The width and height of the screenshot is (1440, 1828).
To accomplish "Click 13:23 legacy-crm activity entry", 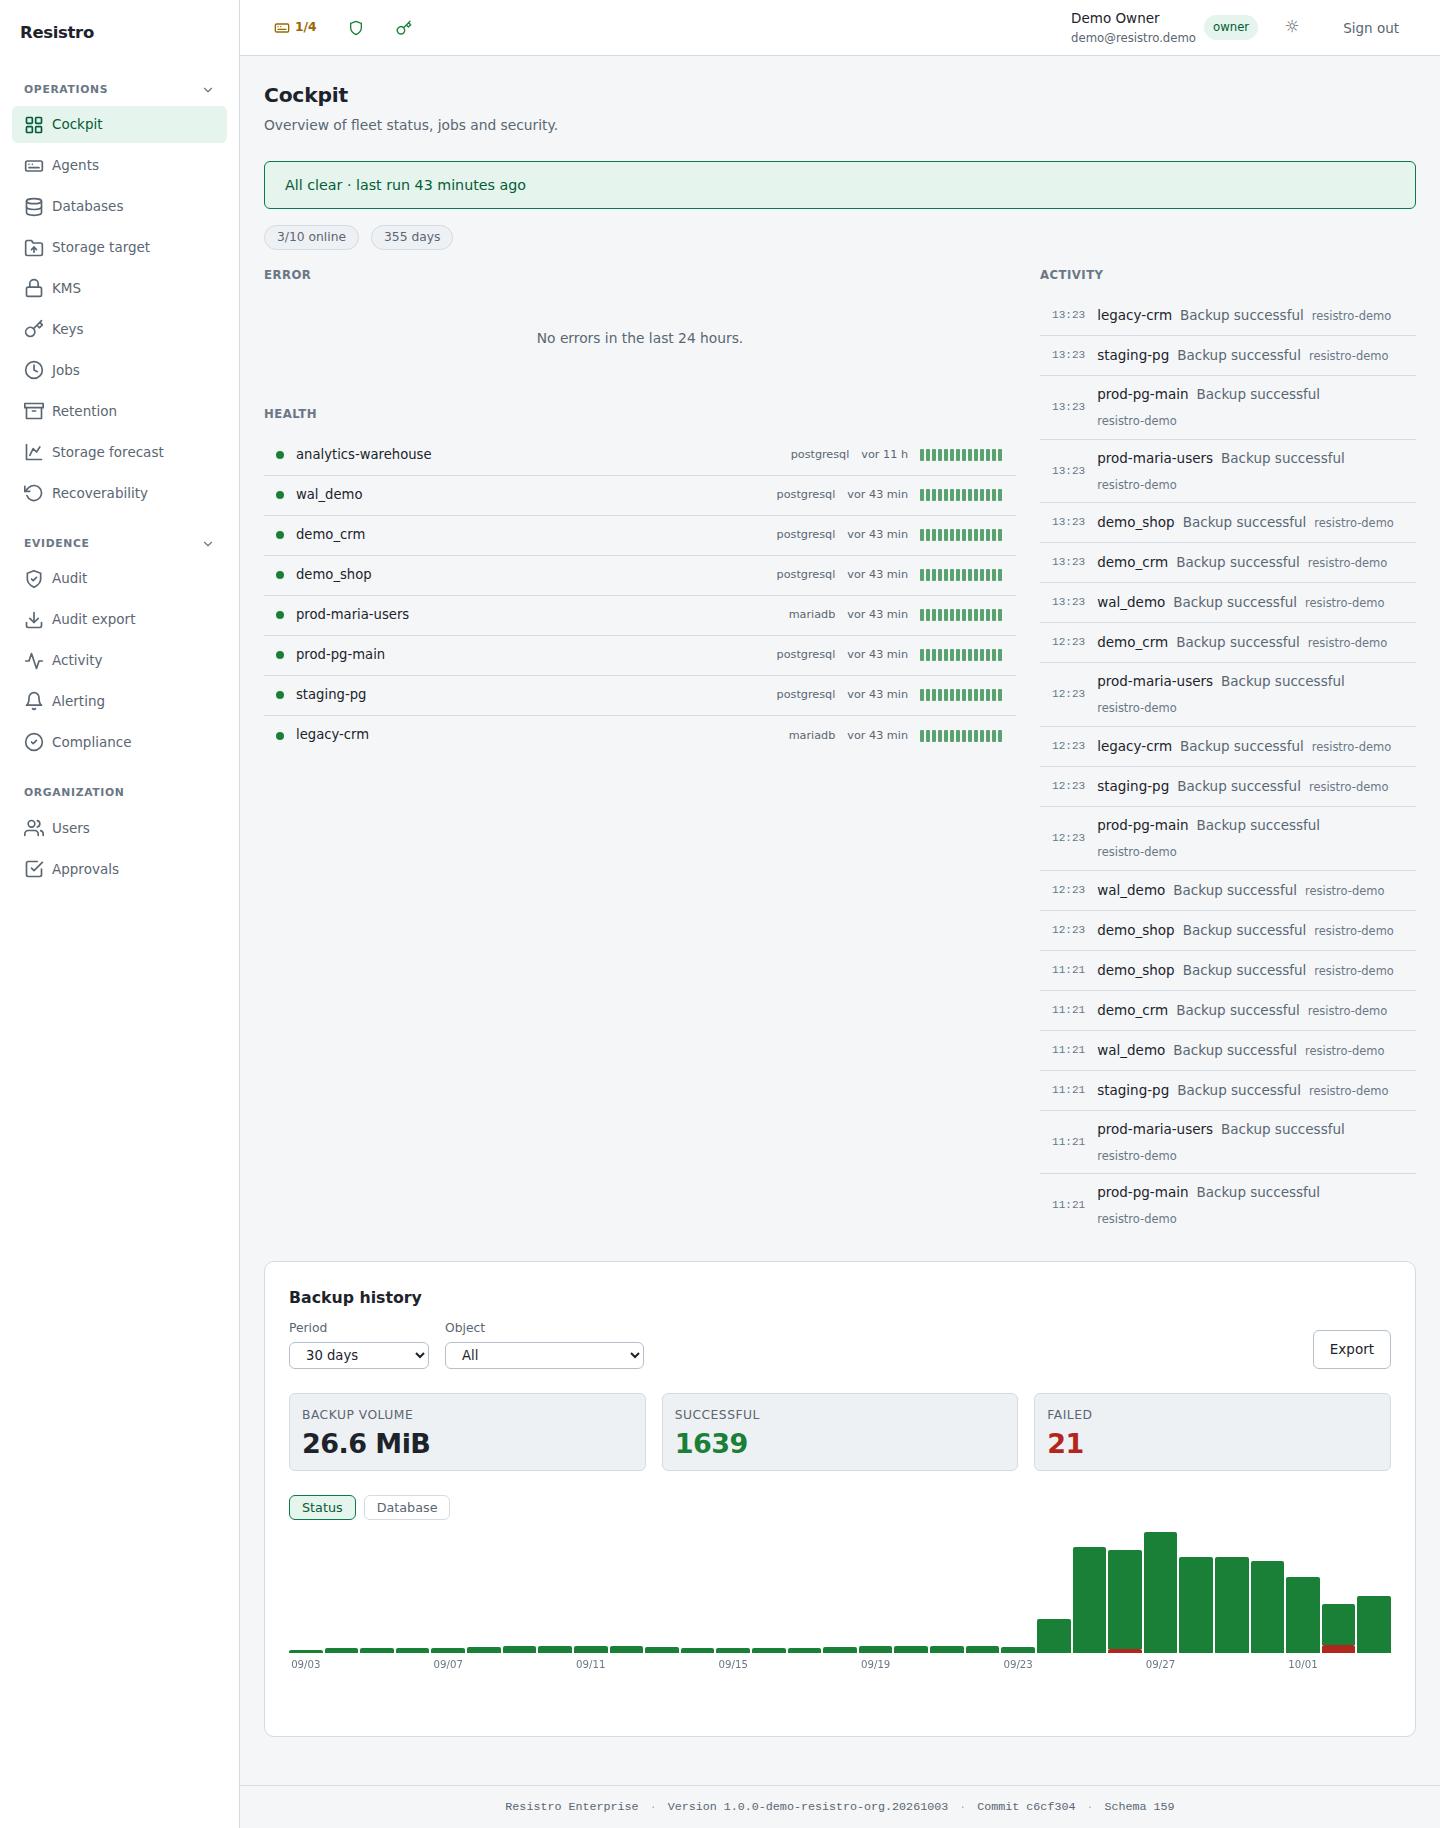I will click(x=1228, y=316).
